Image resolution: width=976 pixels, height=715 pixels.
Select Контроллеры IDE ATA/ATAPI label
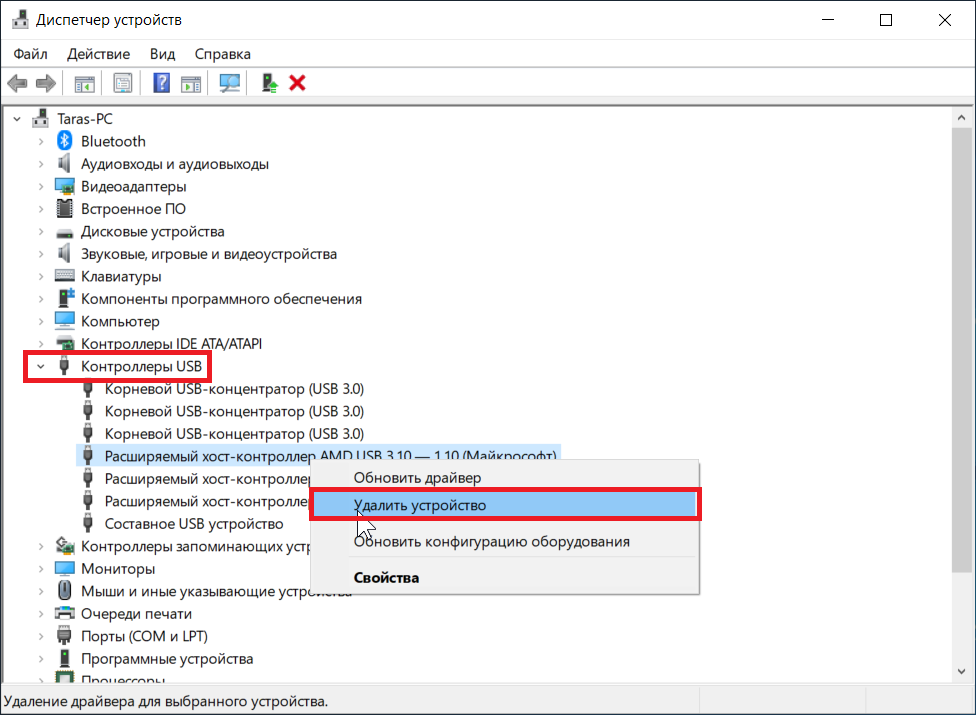click(x=171, y=343)
